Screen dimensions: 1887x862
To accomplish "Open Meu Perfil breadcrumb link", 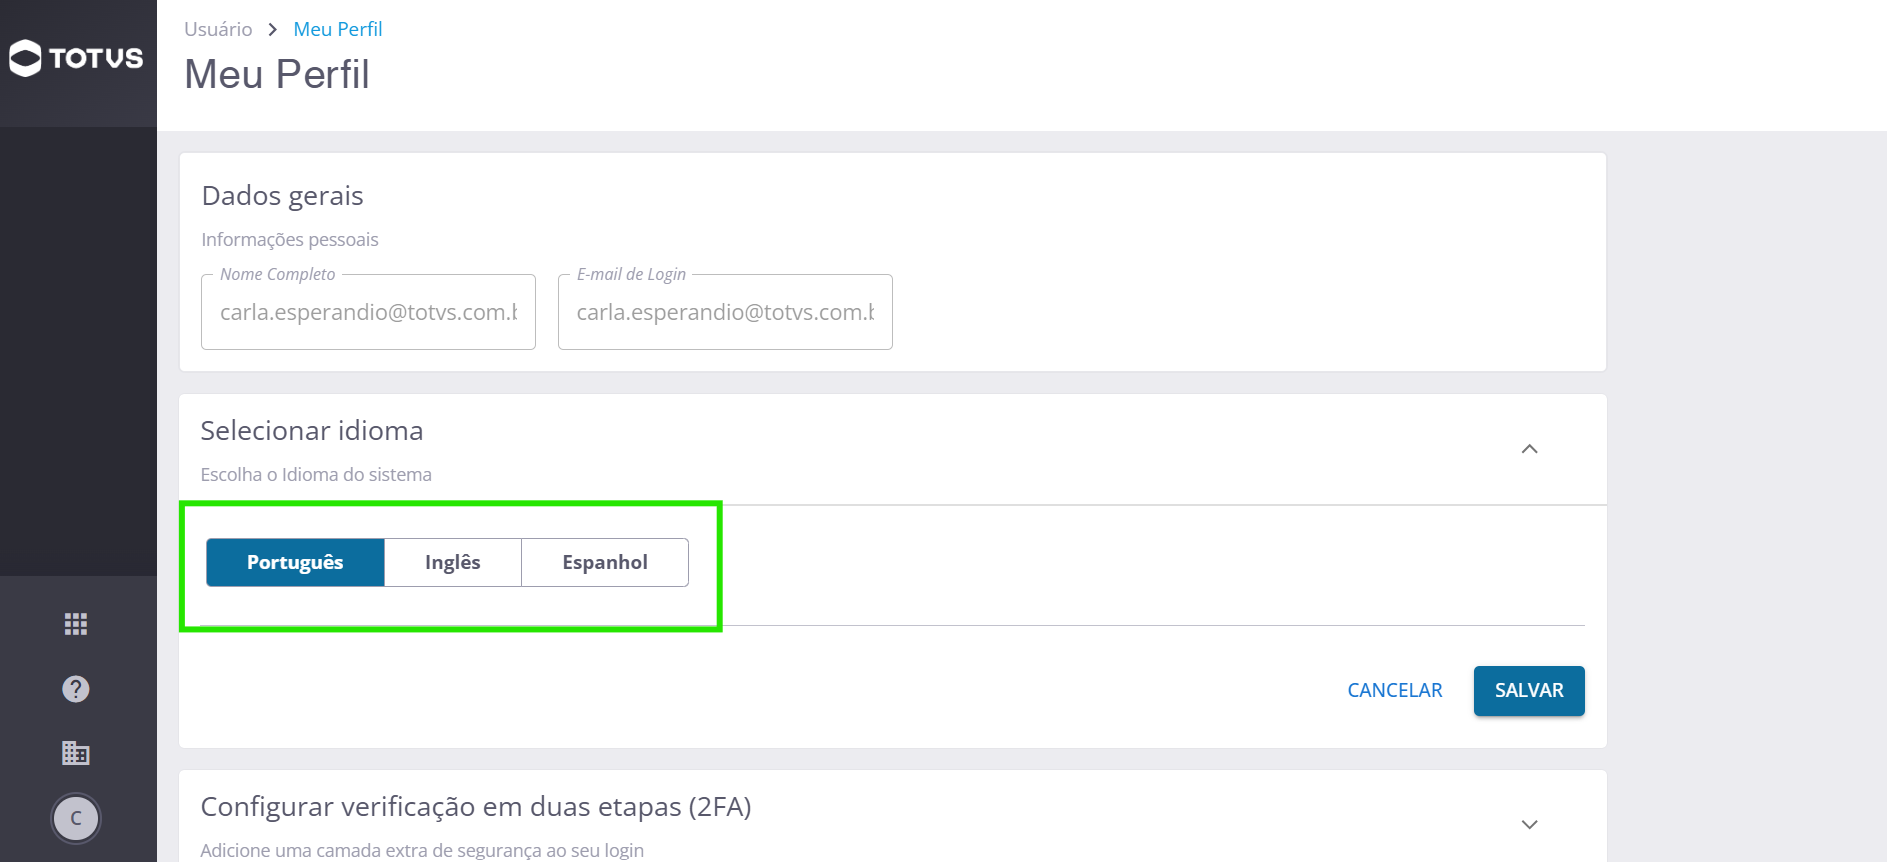I will tap(338, 29).
